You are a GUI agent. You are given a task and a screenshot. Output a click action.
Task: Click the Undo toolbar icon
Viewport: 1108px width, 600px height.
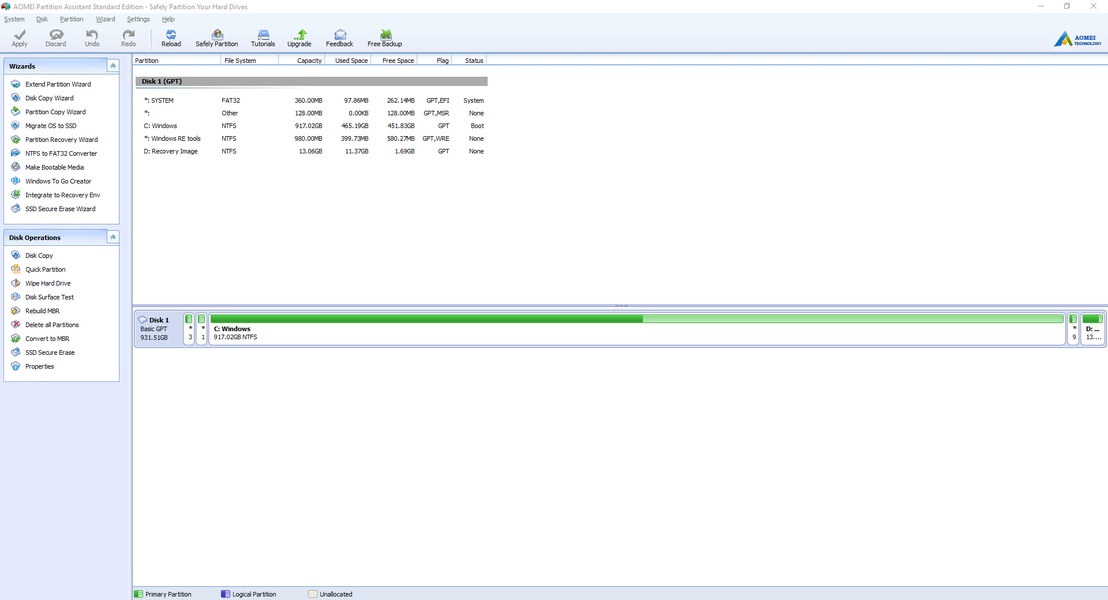92,38
